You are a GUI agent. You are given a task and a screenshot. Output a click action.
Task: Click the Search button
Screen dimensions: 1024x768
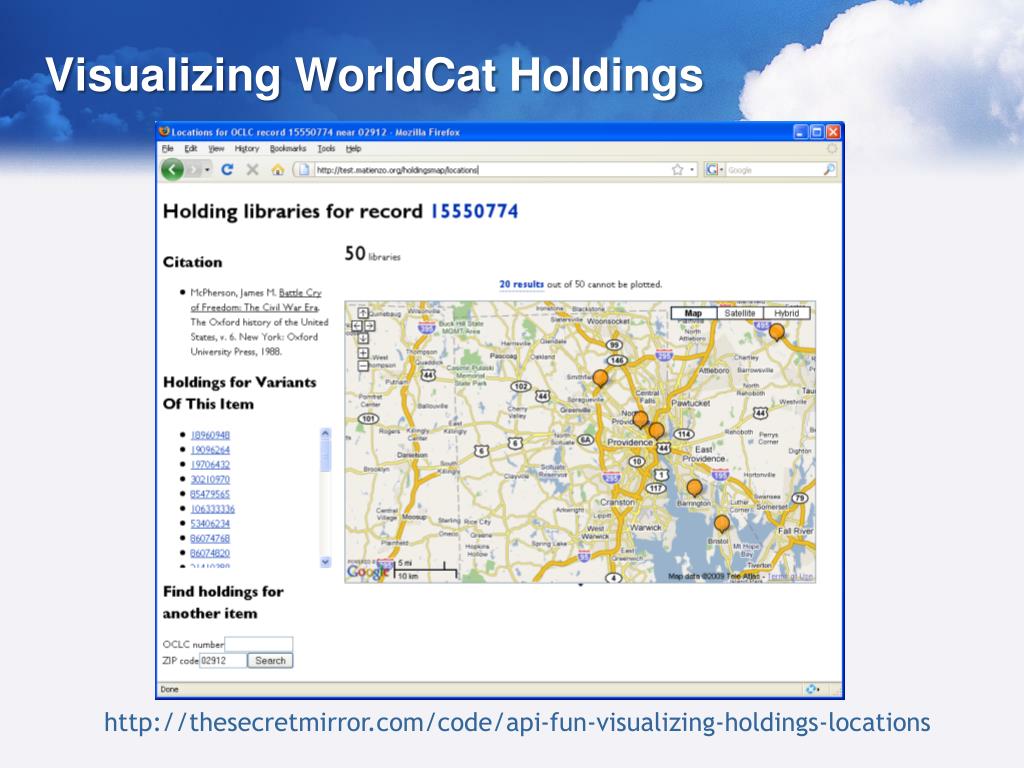pyautogui.click(x=270, y=660)
